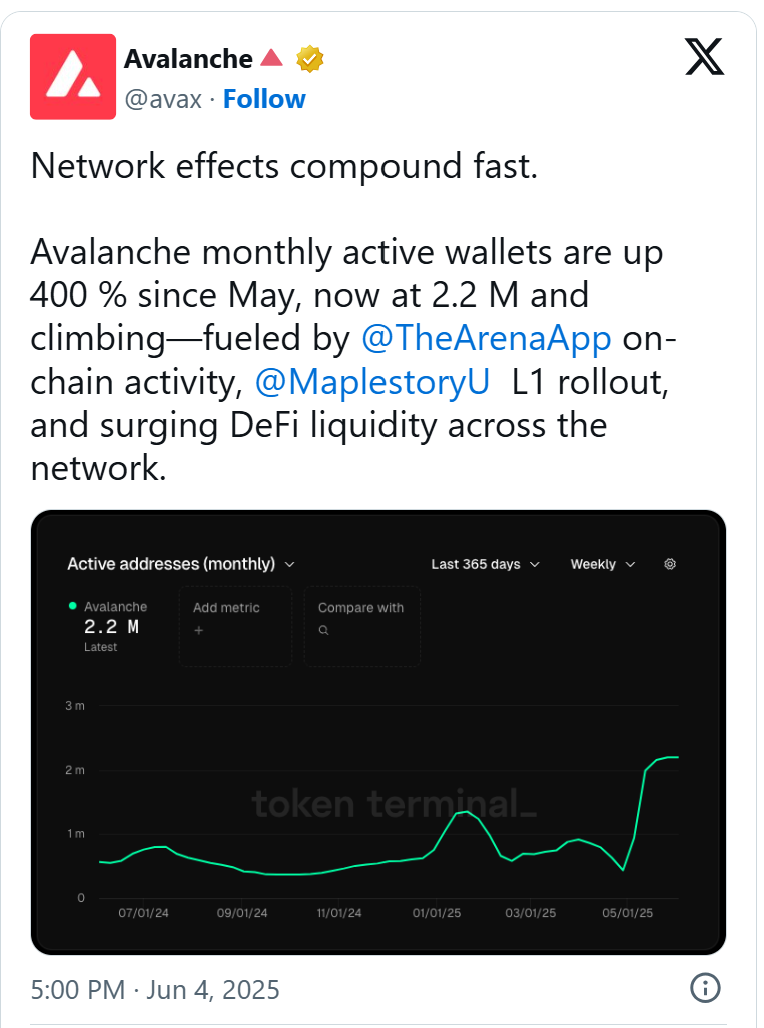Click the red triangle emoji by Avalanche
The width and height of the screenshot is (764, 1028).
point(271,59)
